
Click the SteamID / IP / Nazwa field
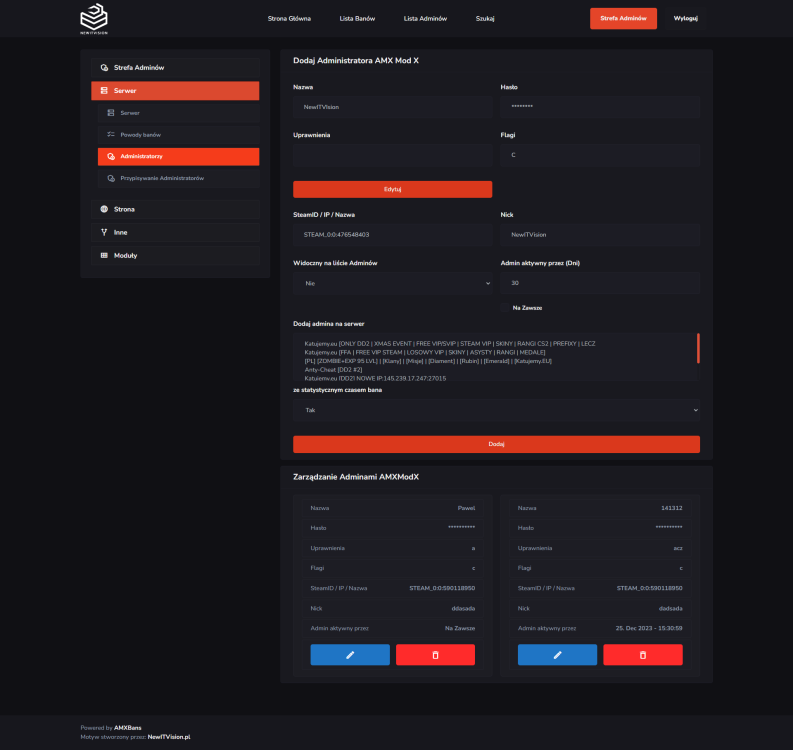[392, 235]
